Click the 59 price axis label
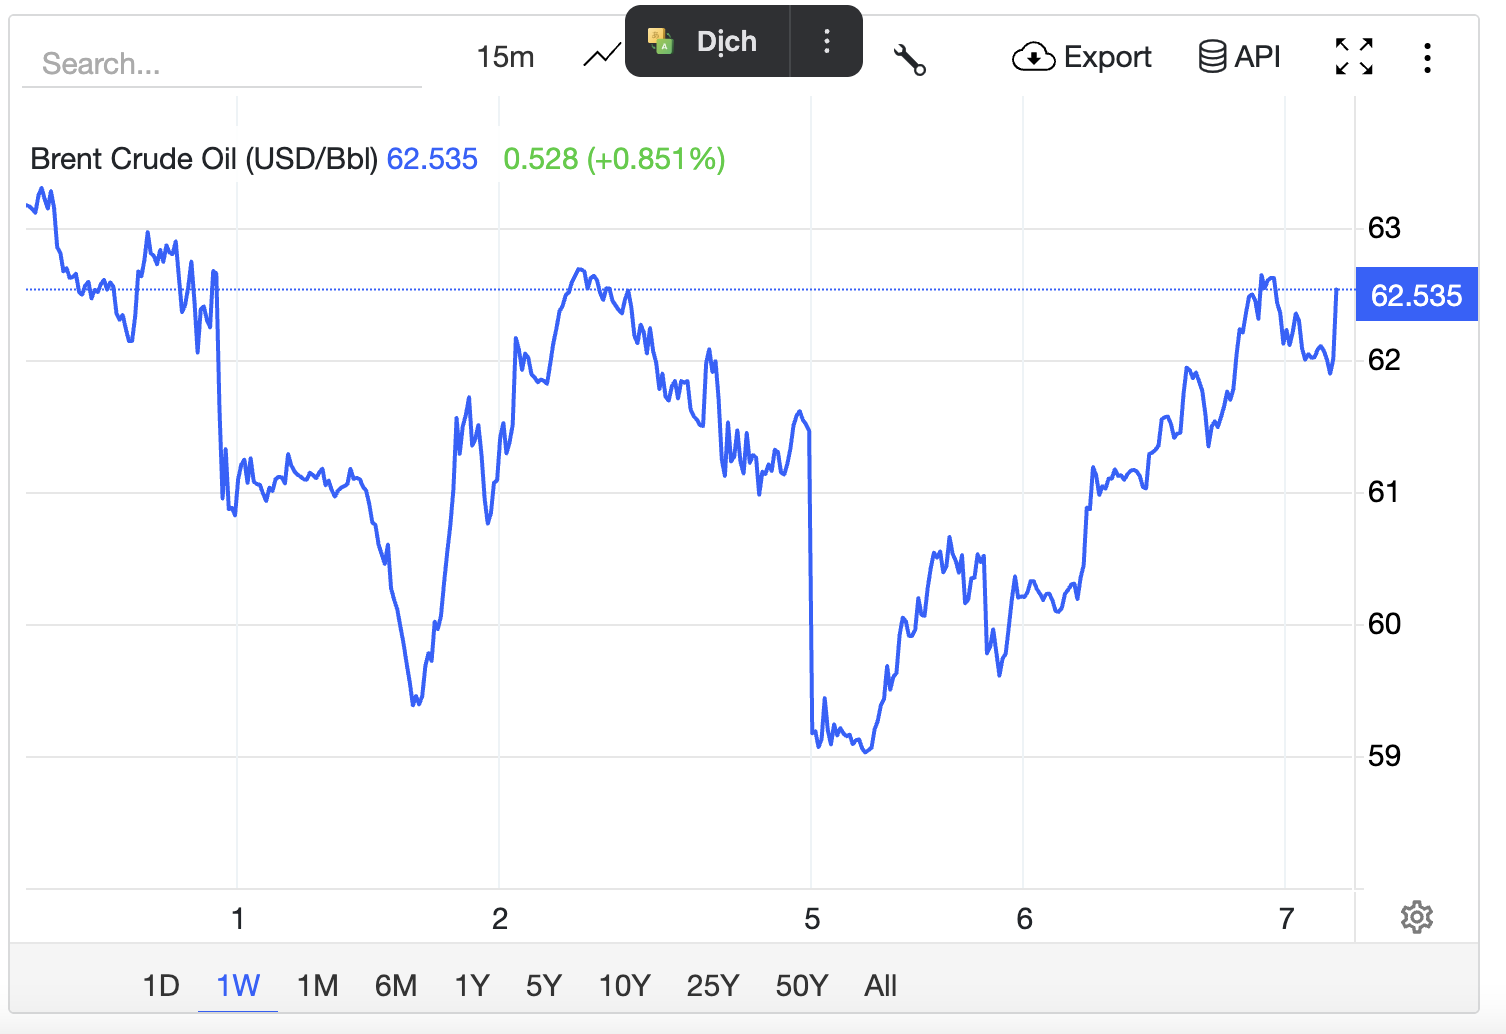 pyautogui.click(x=1384, y=756)
